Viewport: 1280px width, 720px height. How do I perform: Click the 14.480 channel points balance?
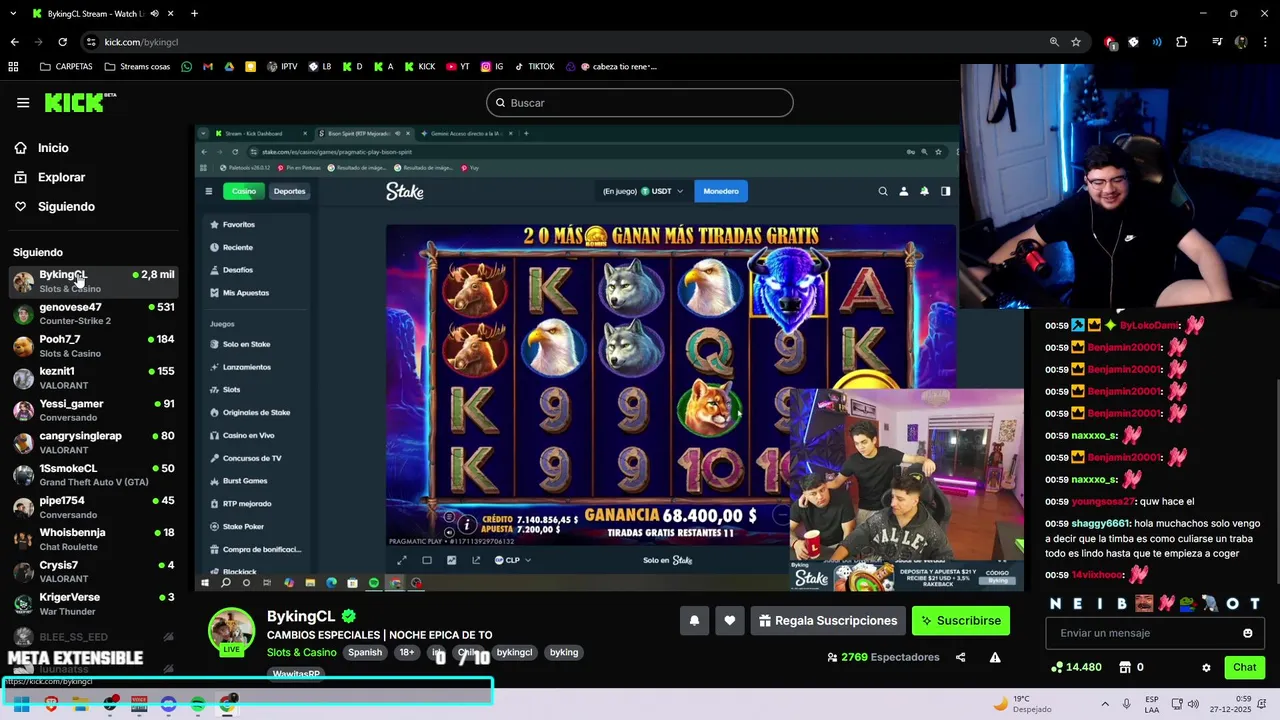pos(1076,667)
